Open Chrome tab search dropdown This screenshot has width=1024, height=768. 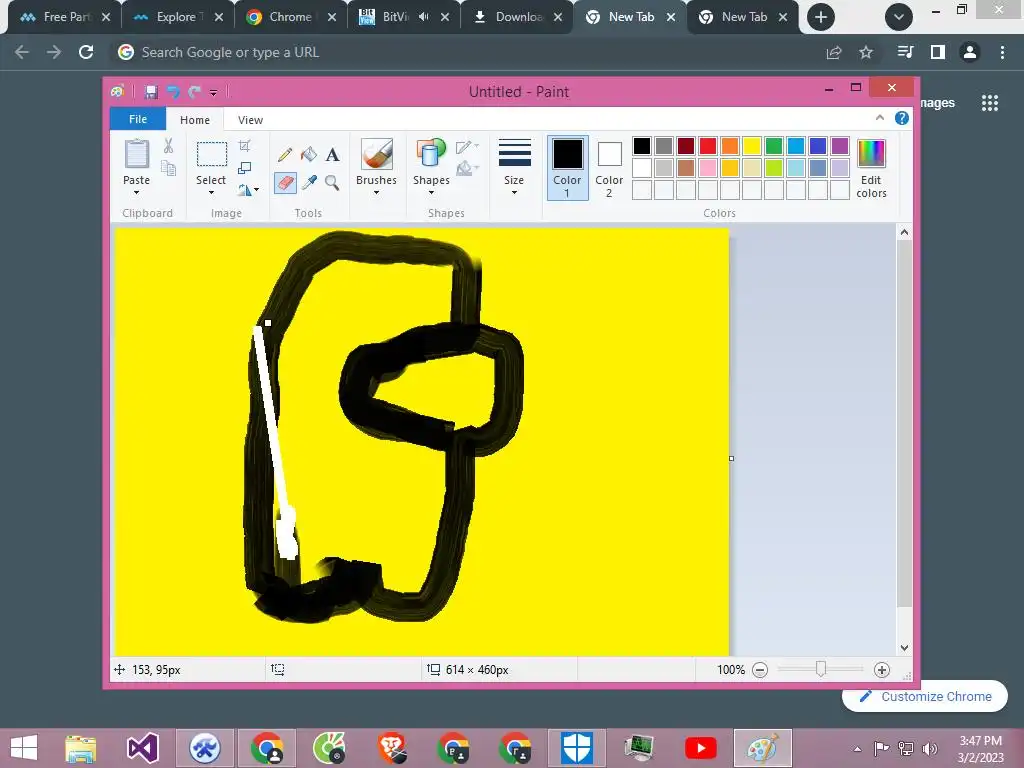click(899, 17)
